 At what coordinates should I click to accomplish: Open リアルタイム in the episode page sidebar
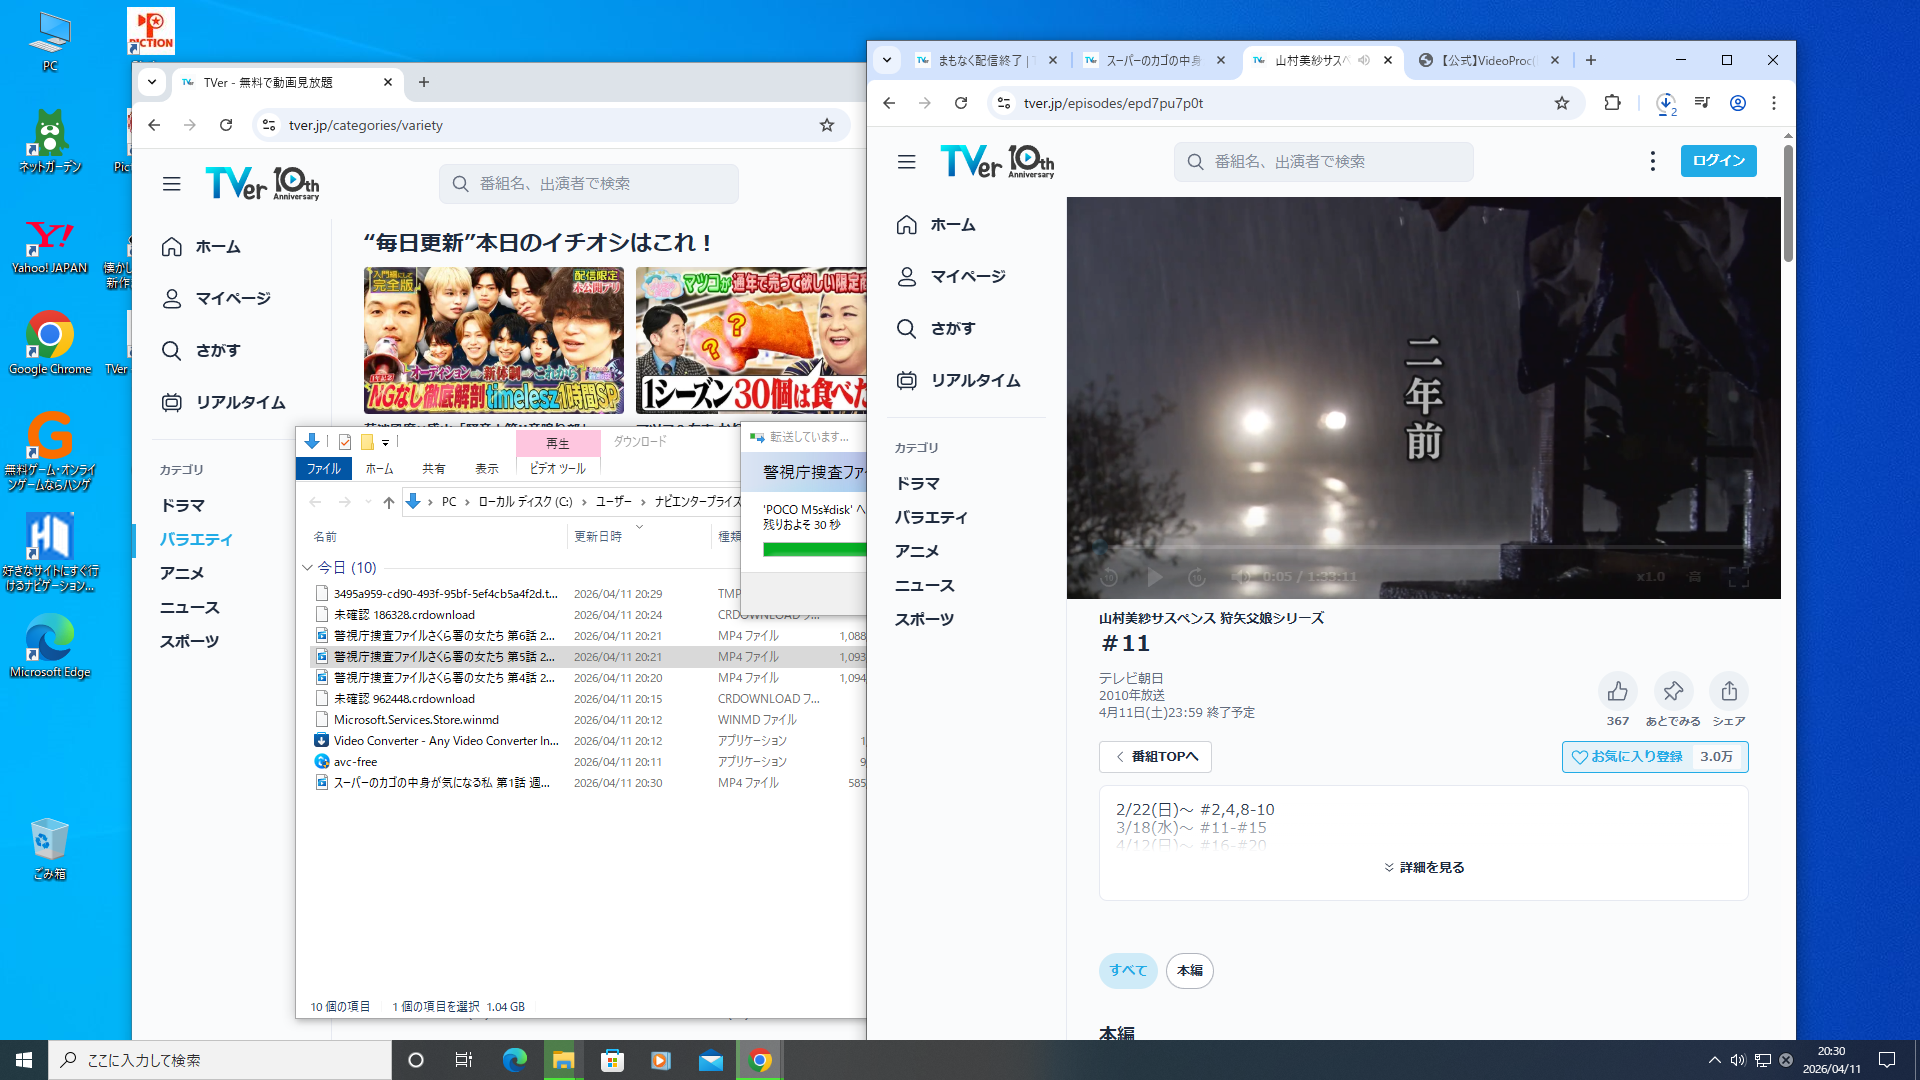click(x=959, y=380)
